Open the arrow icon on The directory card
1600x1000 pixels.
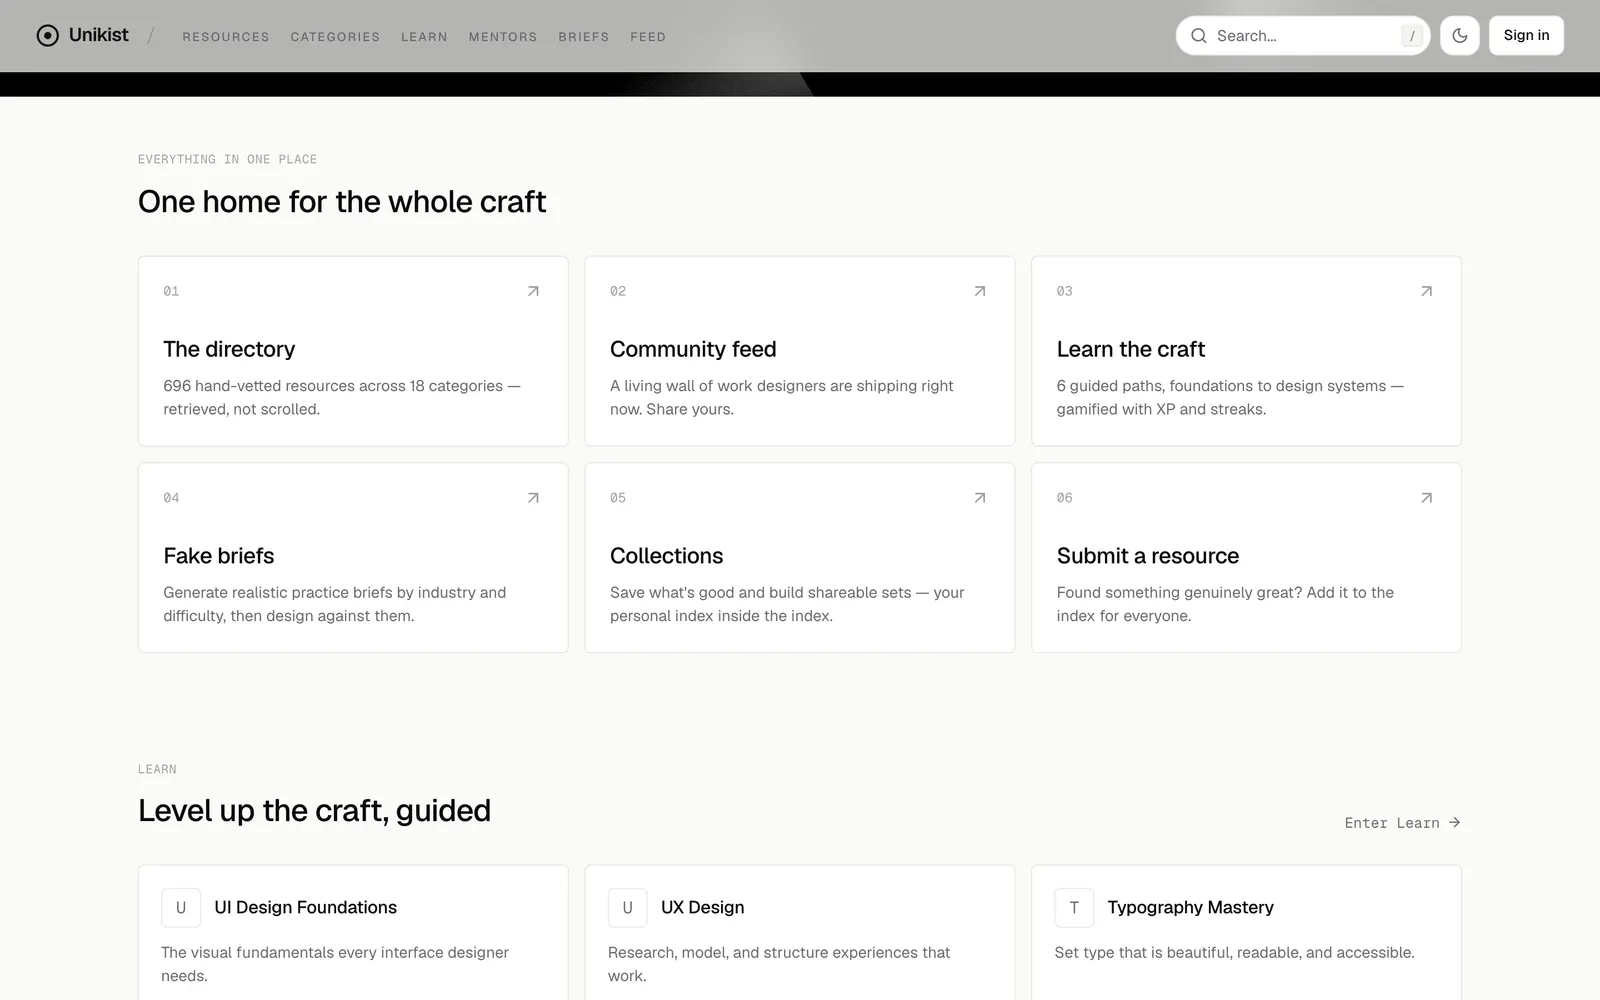coord(533,291)
